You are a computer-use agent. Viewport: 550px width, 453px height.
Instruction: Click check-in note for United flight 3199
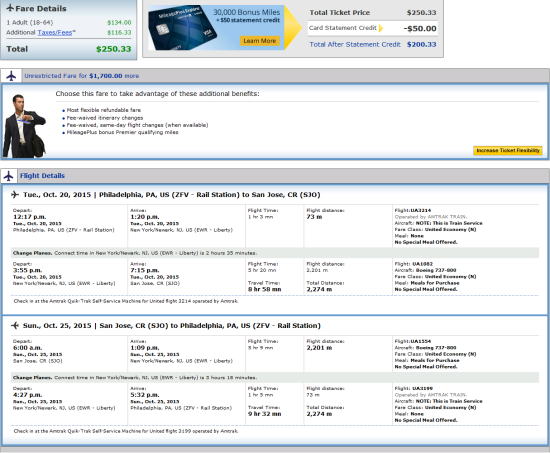(x=126, y=431)
